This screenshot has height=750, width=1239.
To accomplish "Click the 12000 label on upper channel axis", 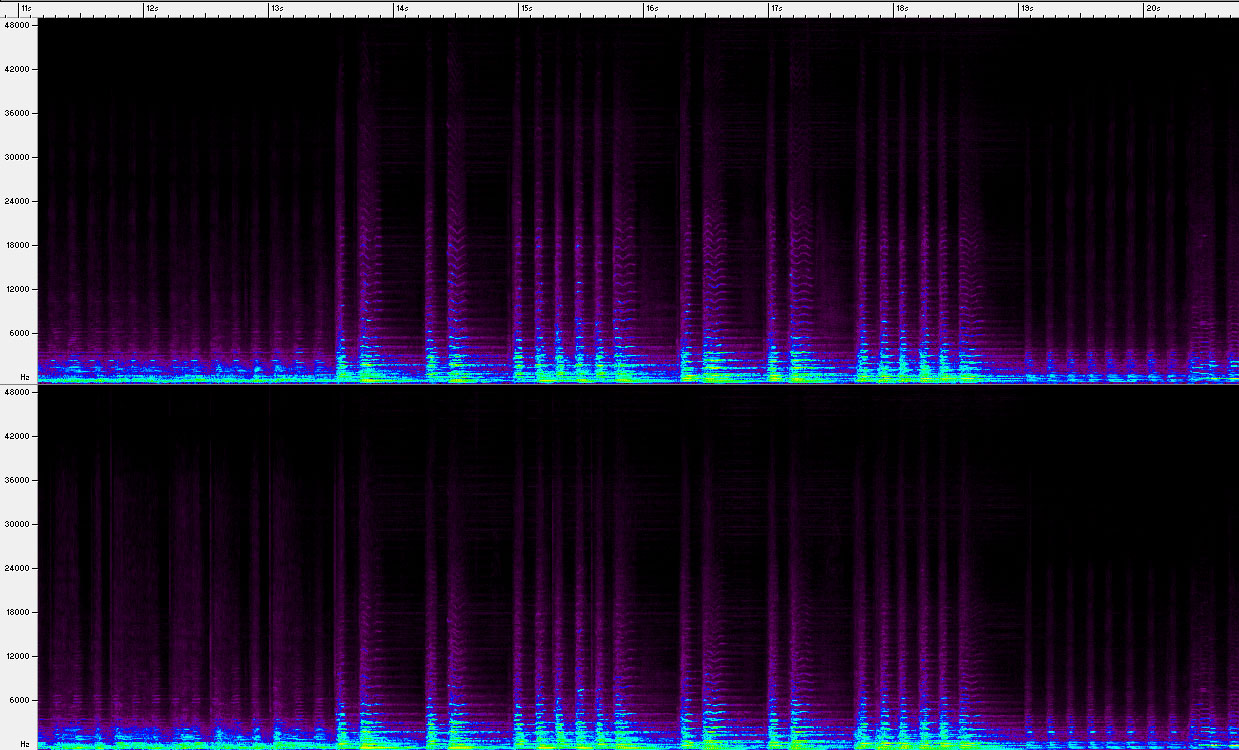I will click(19, 289).
